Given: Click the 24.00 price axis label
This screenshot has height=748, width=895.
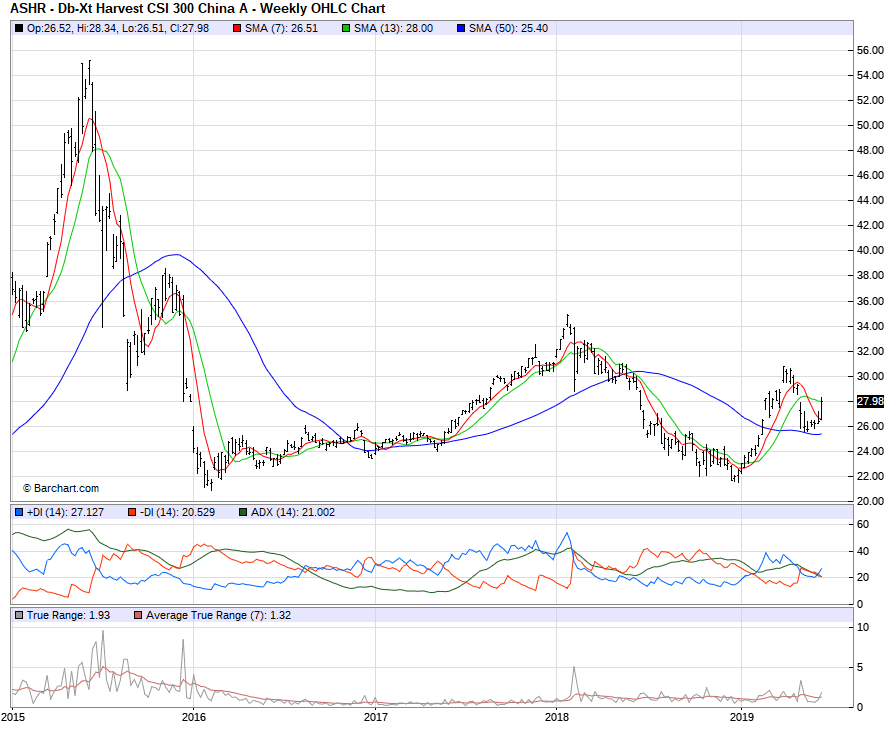Looking at the screenshot, I should click(870, 451).
